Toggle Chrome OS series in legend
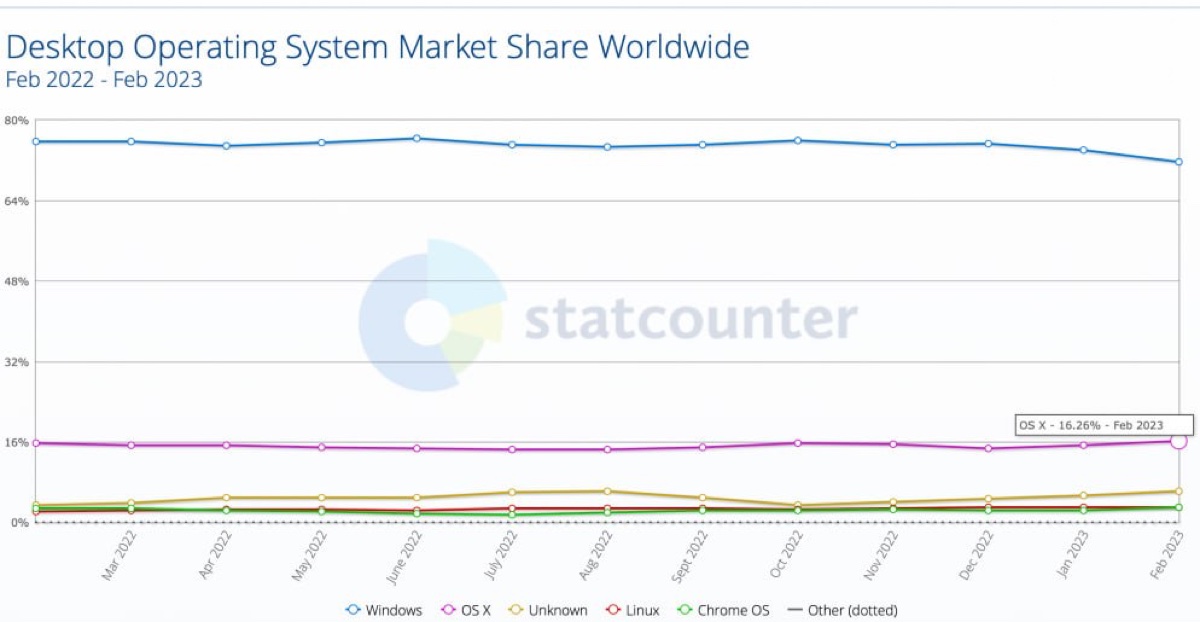Screen dimensions: 1200x622 pyautogui.click(x=725, y=610)
